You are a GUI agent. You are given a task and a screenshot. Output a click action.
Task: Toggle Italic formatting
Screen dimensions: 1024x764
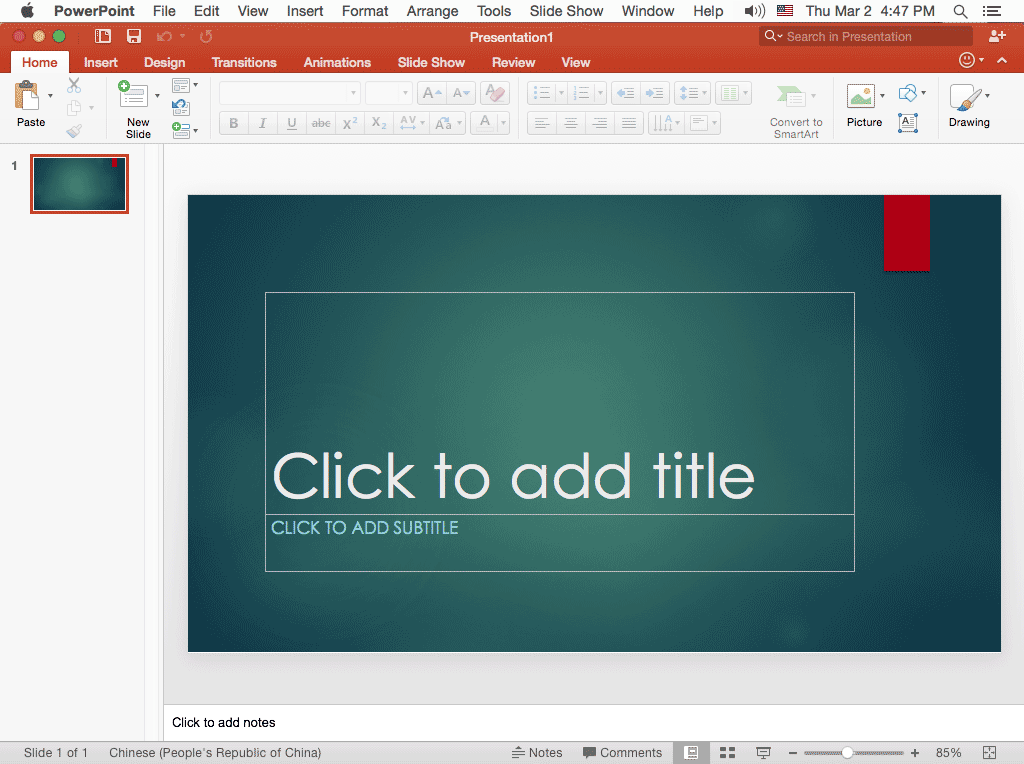tap(263, 123)
